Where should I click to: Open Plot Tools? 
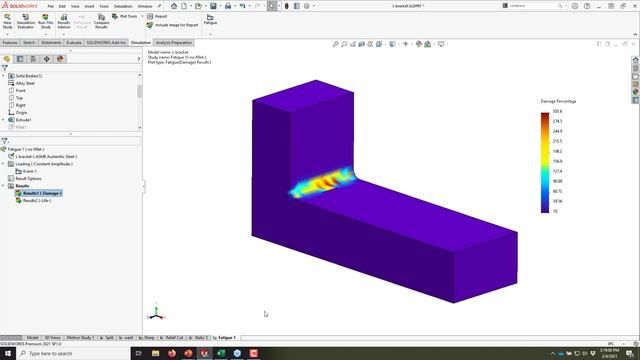(x=125, y=16)
